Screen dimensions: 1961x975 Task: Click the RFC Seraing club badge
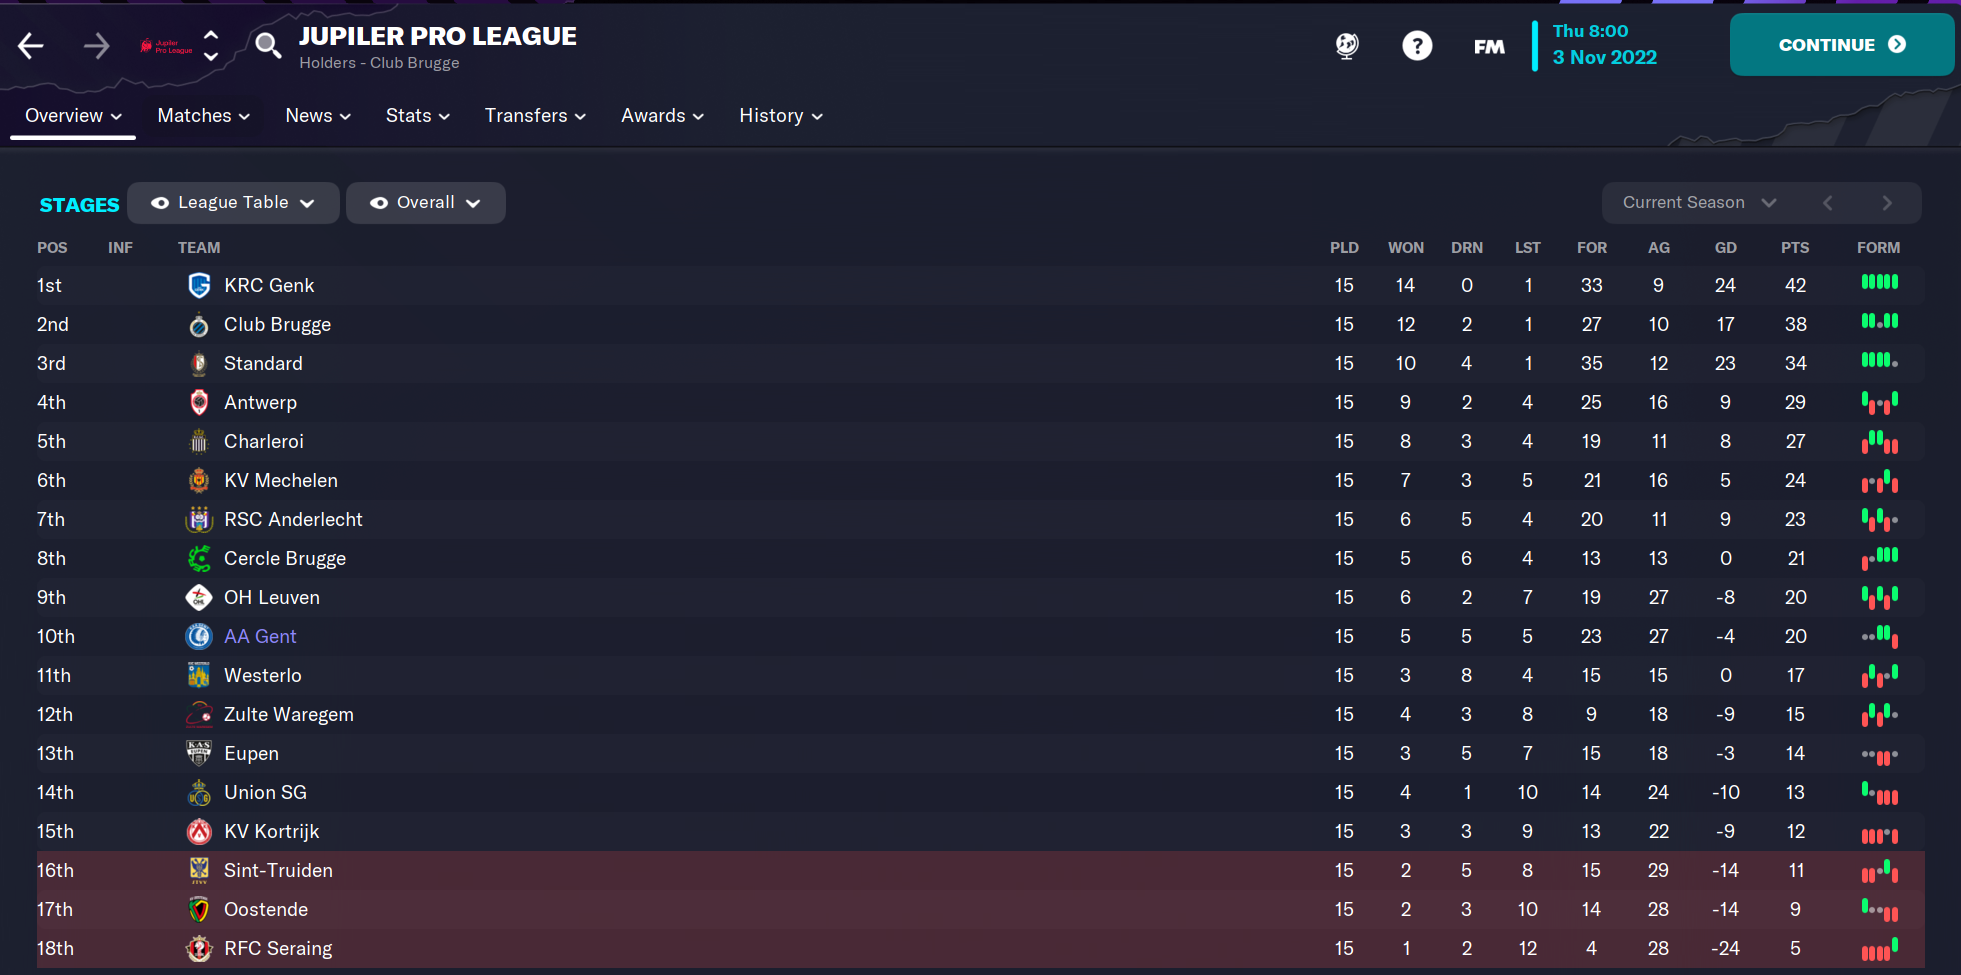click(x=199, y=948)
